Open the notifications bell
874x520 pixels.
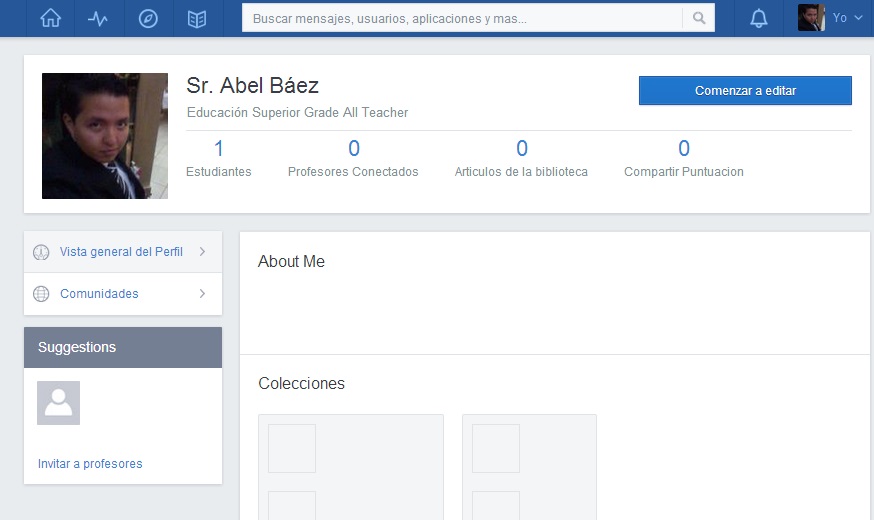[759, 18]
